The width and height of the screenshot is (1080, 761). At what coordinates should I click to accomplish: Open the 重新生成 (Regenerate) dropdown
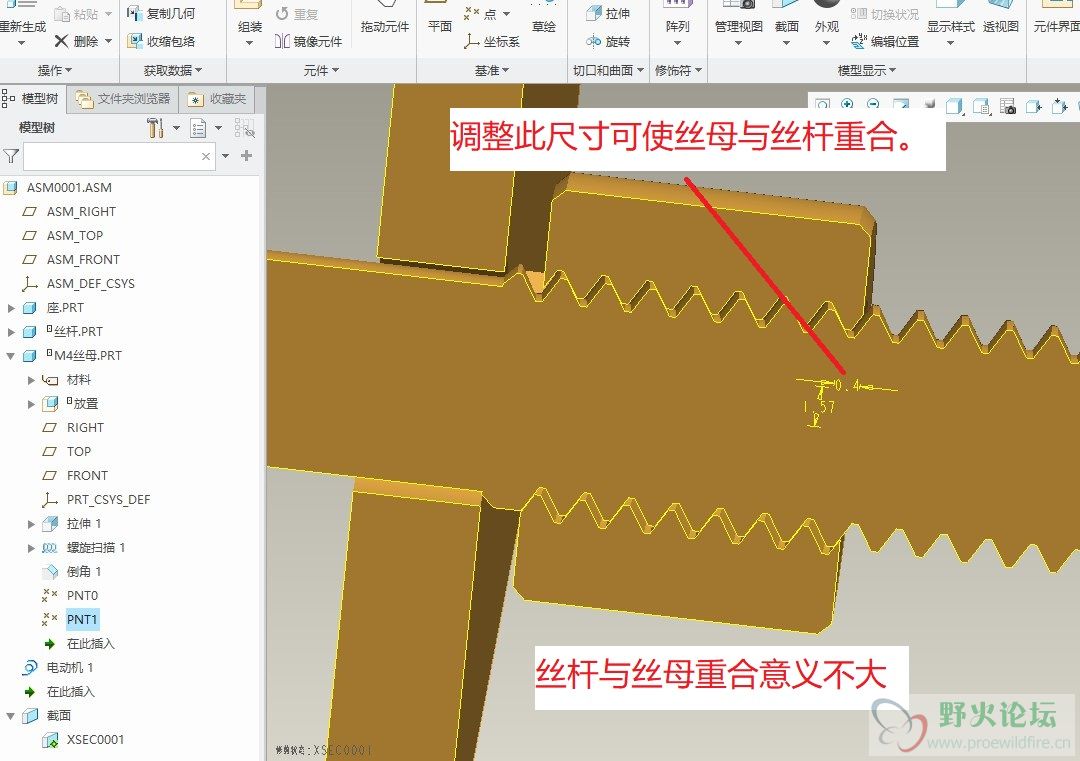point(21,43)
